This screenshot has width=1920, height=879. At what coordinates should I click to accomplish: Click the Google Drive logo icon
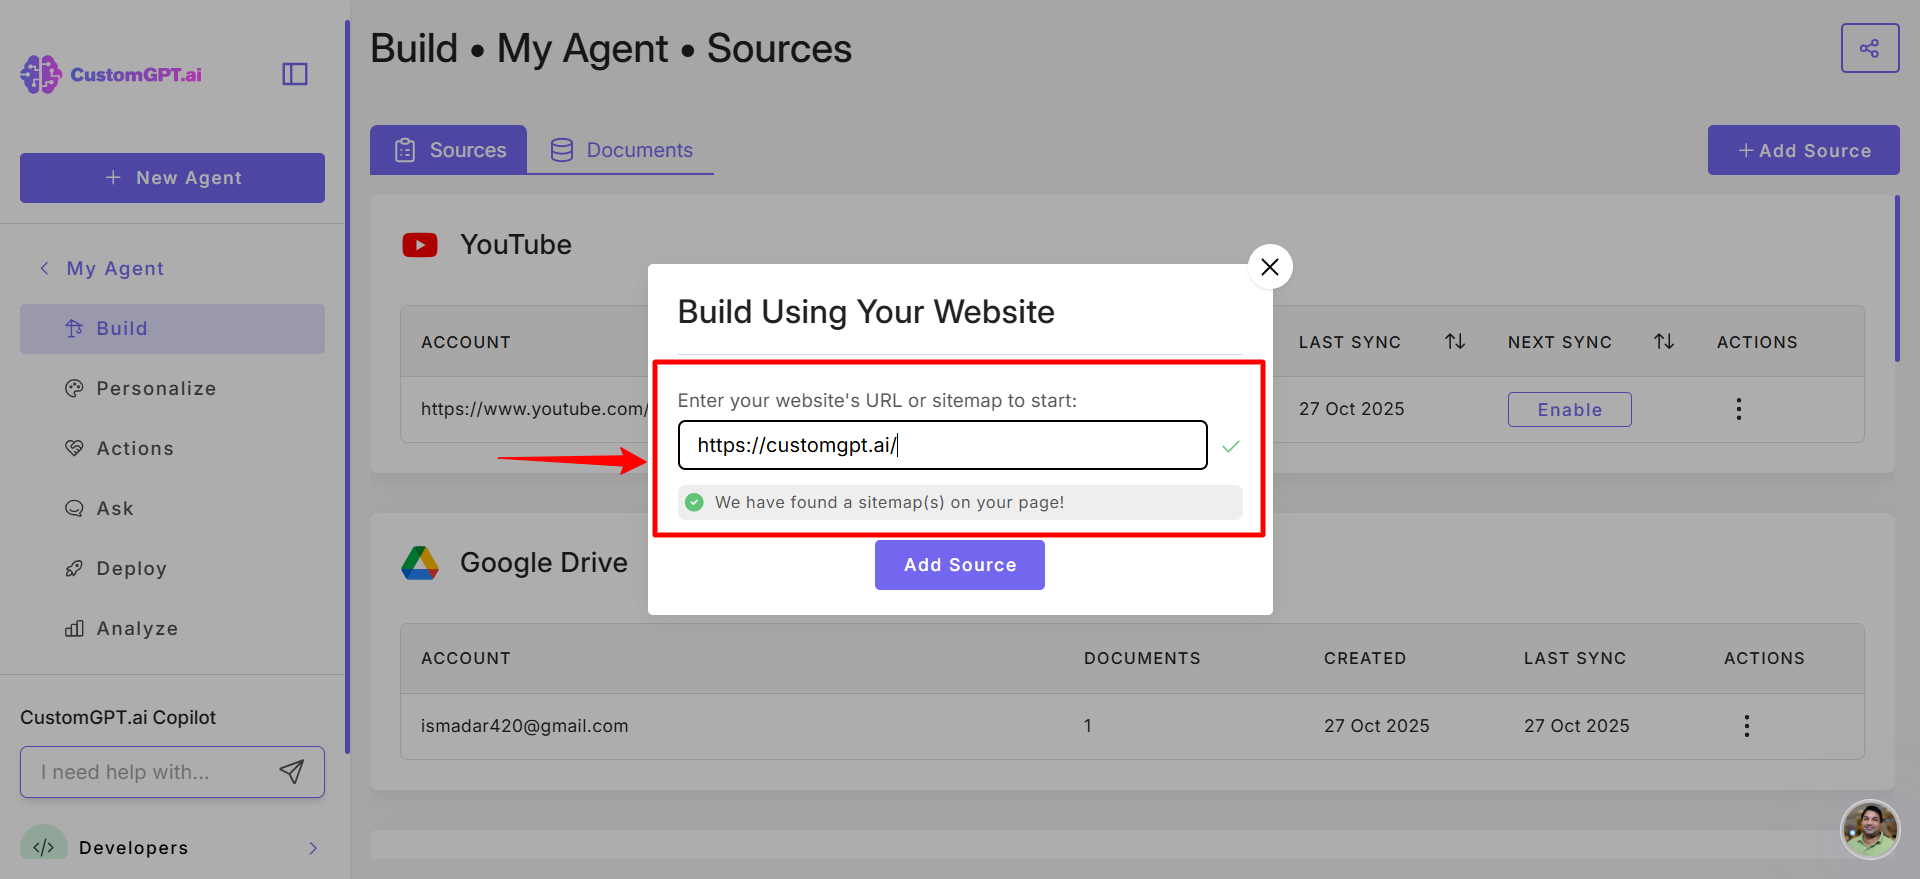pos(420,563)
